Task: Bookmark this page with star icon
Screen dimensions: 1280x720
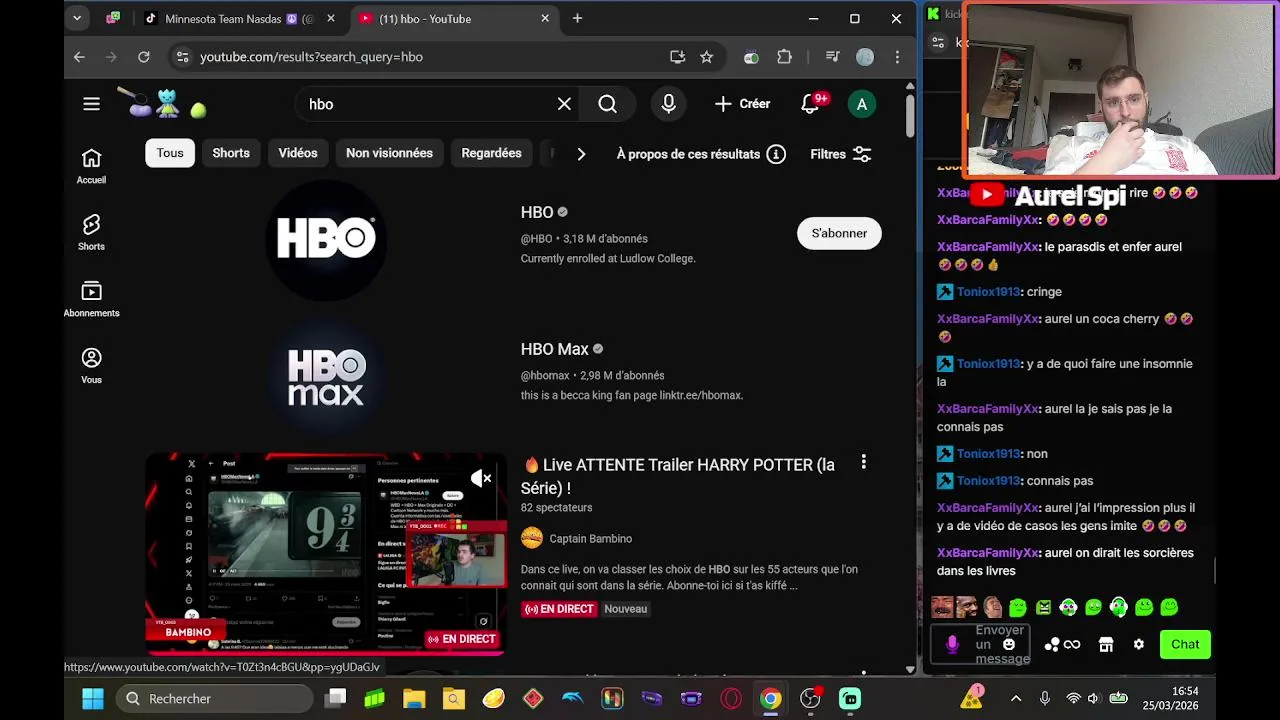Action: [707, 57]
